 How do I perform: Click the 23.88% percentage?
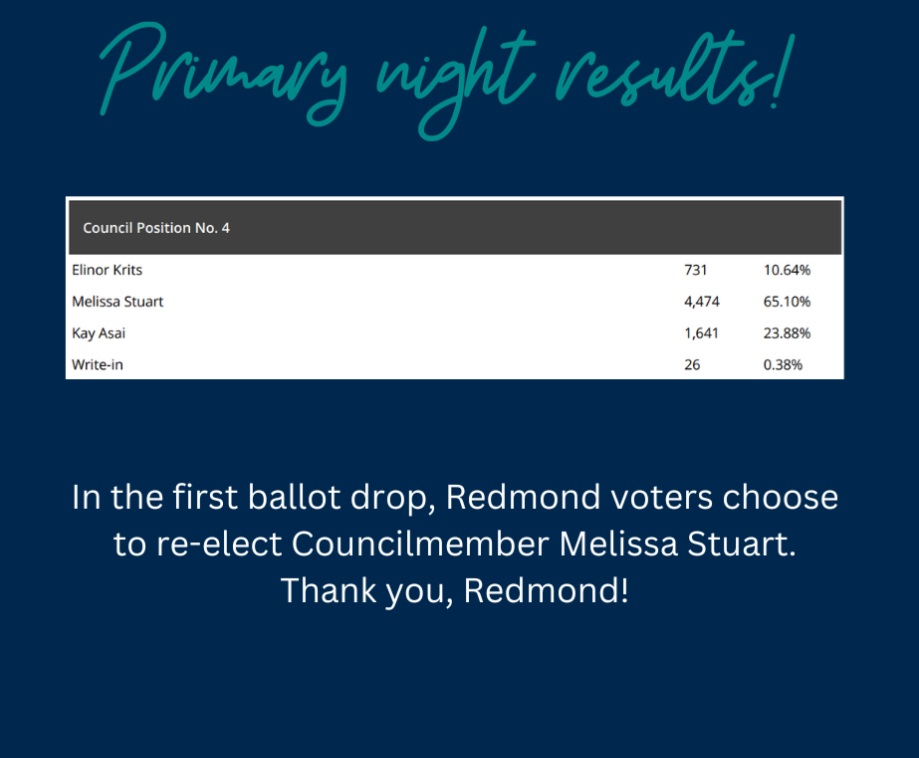point(787,334)
